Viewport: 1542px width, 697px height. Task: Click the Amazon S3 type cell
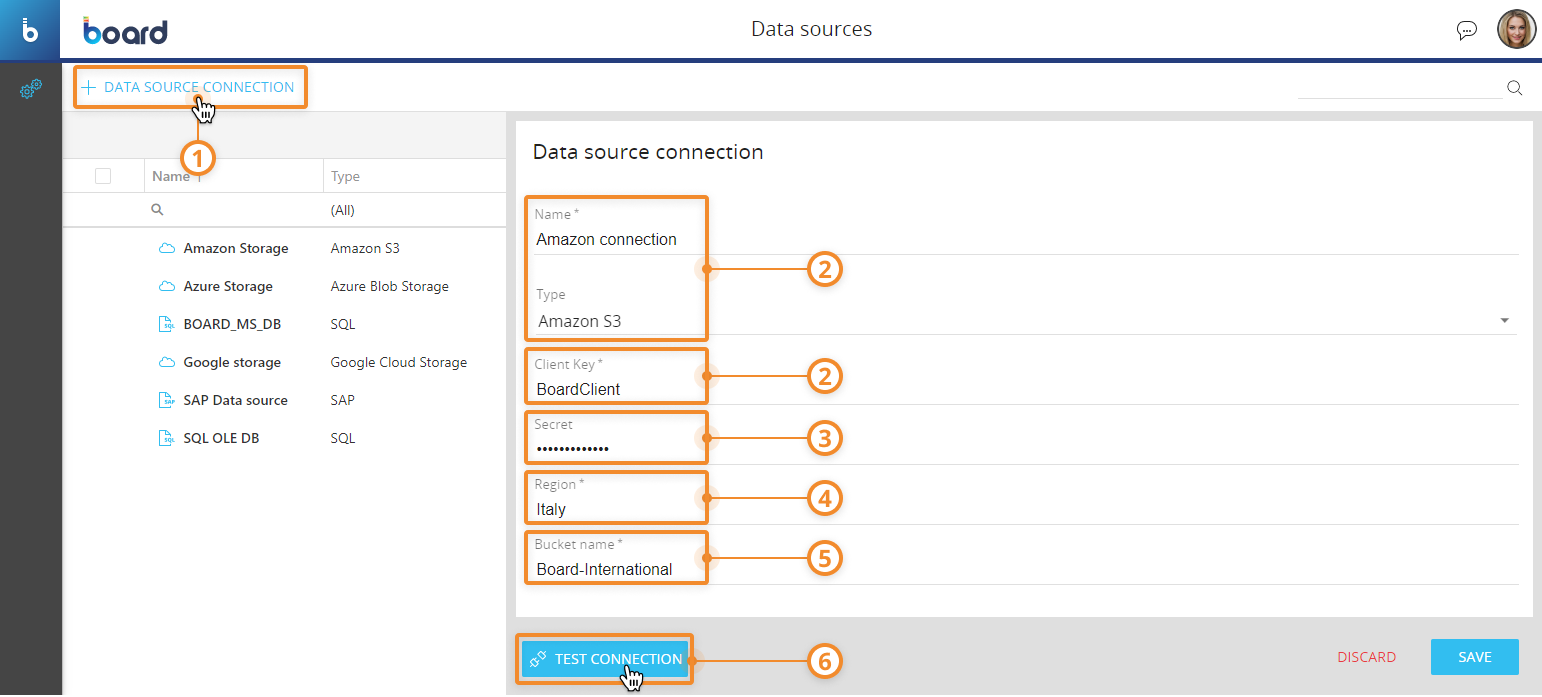[x=365, y=248]
